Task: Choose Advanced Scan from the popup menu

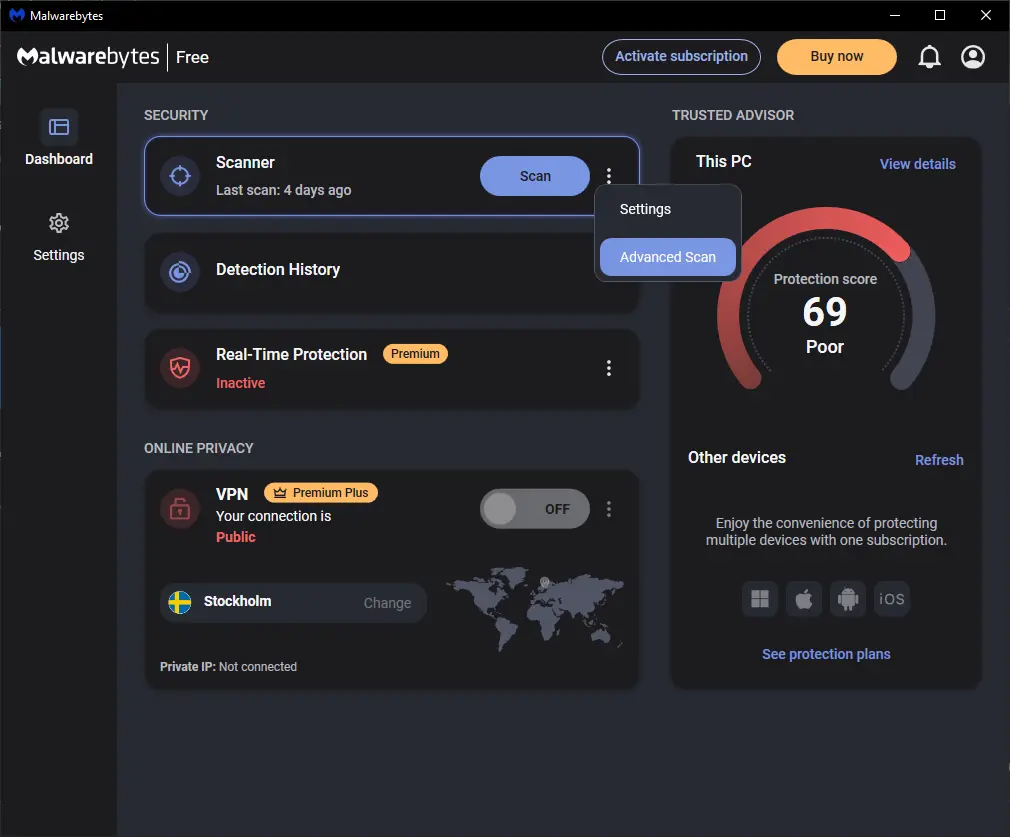Action: 667,257
